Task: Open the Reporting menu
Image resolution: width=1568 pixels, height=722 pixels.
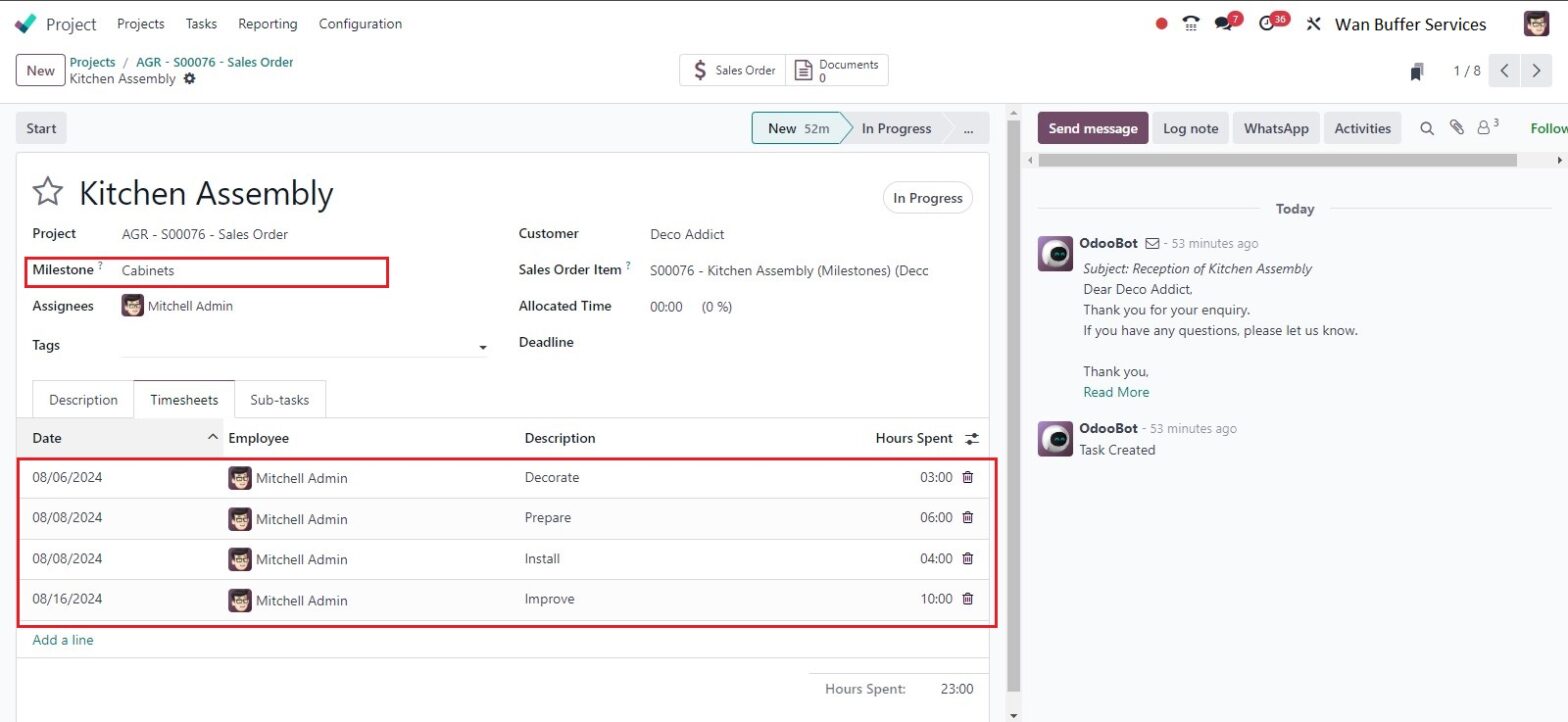Action: (x=268, y=24)
